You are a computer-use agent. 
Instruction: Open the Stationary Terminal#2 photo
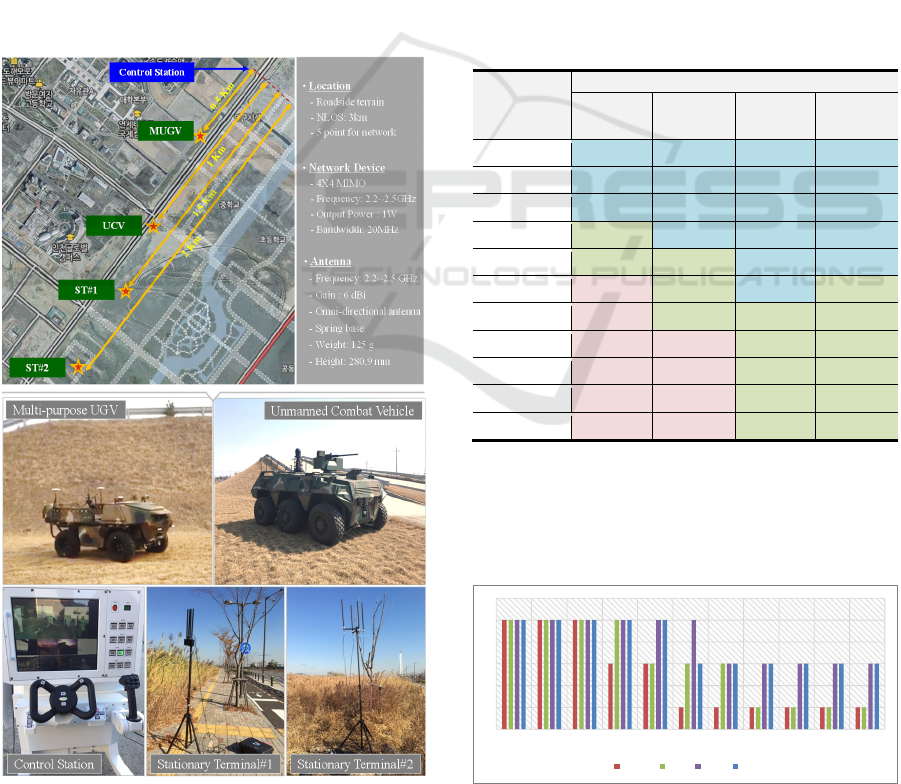pos(355,681)
